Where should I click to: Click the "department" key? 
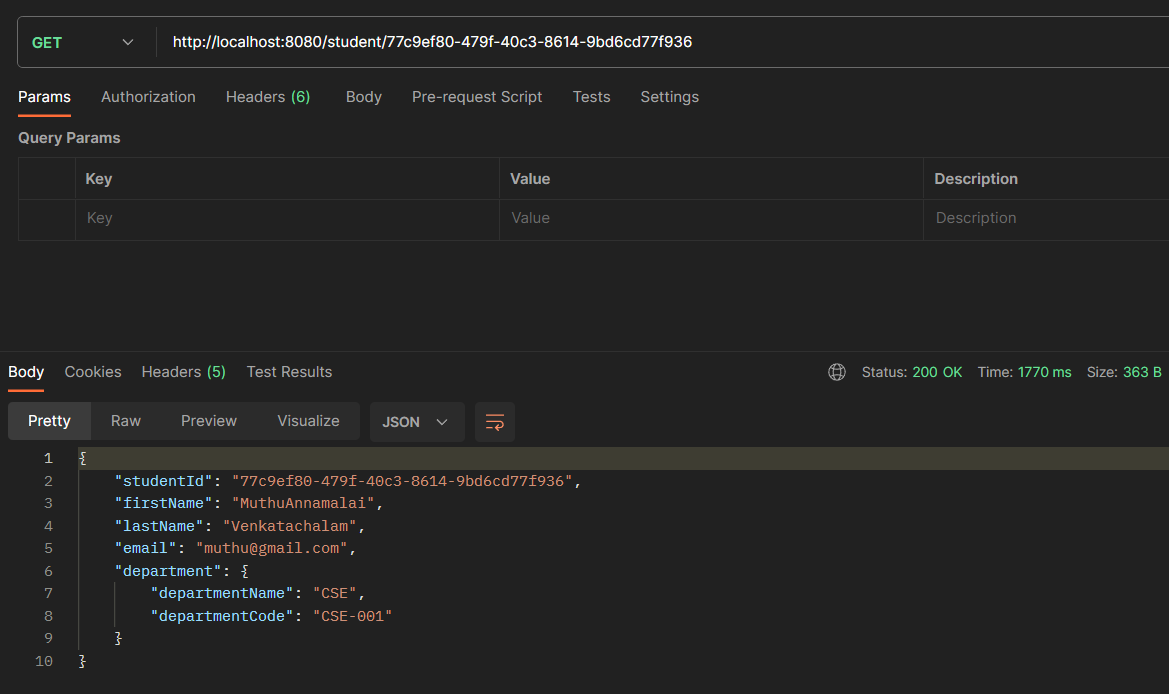(x=168, y=571)
